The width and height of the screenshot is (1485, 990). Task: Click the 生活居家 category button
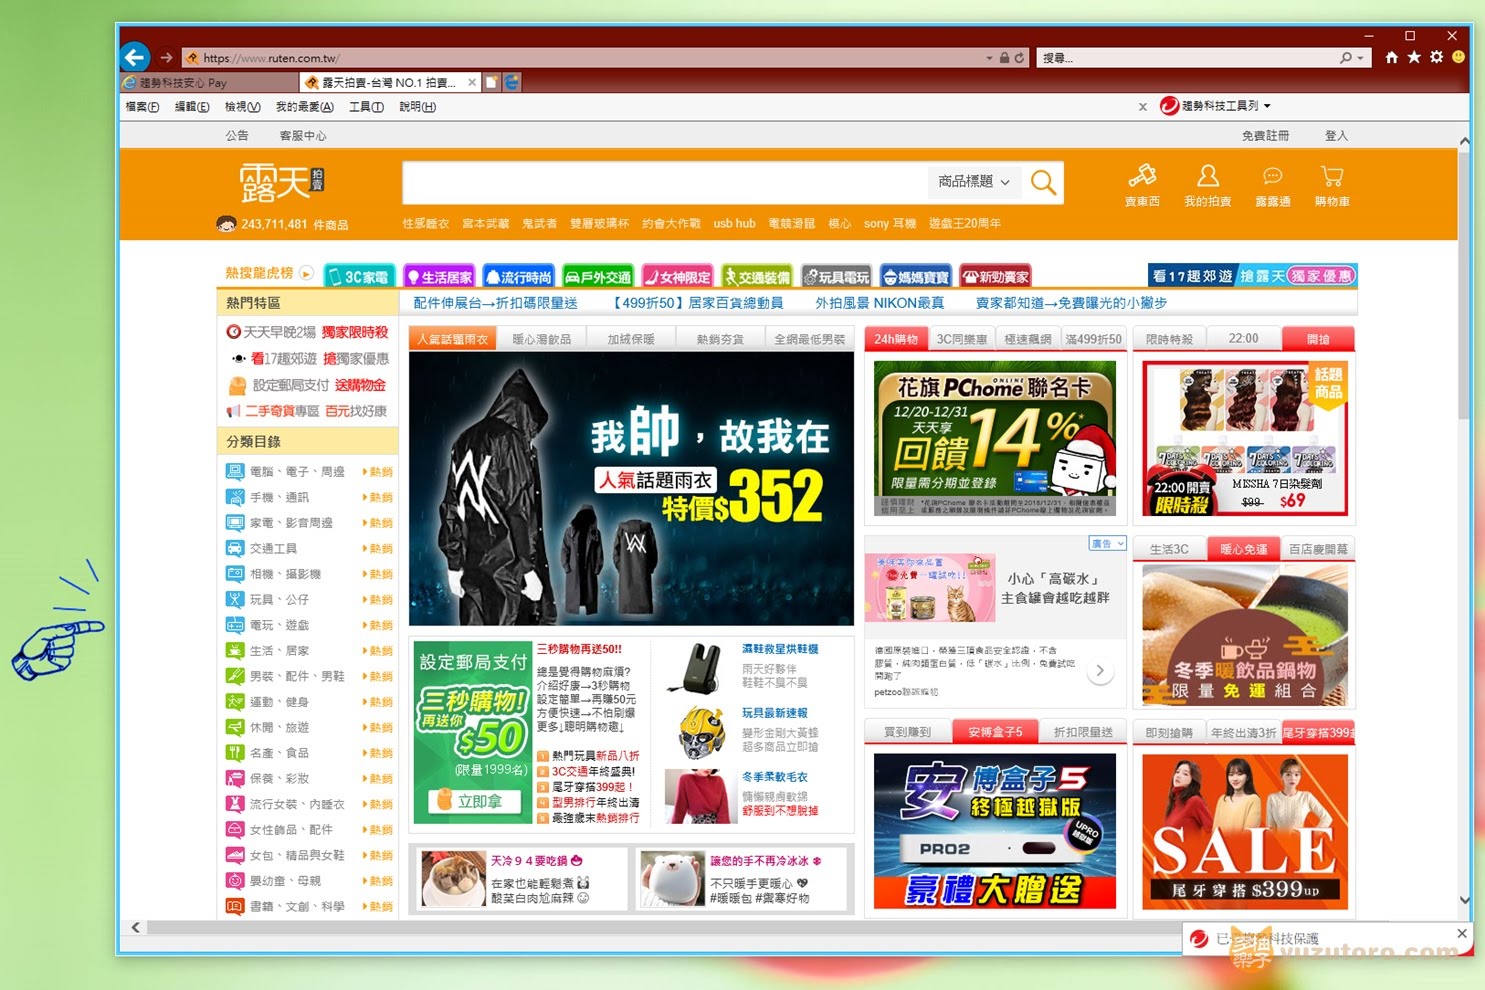(439, 277)
